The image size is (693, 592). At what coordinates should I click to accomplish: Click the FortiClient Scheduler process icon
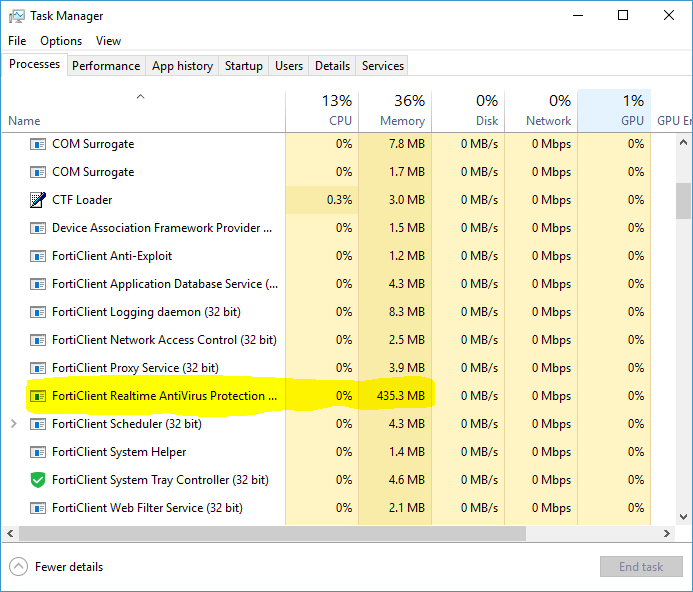pyautogui.click(x=38, y=424)
